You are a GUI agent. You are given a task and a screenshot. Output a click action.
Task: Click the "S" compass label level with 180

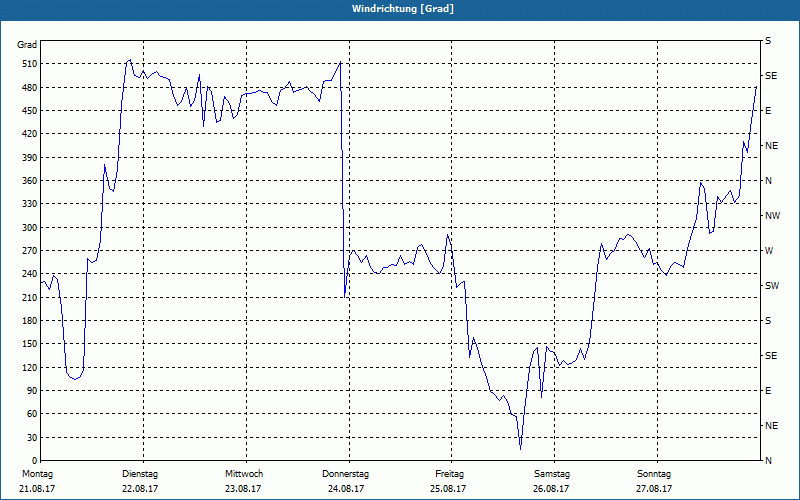click(768, 321)
